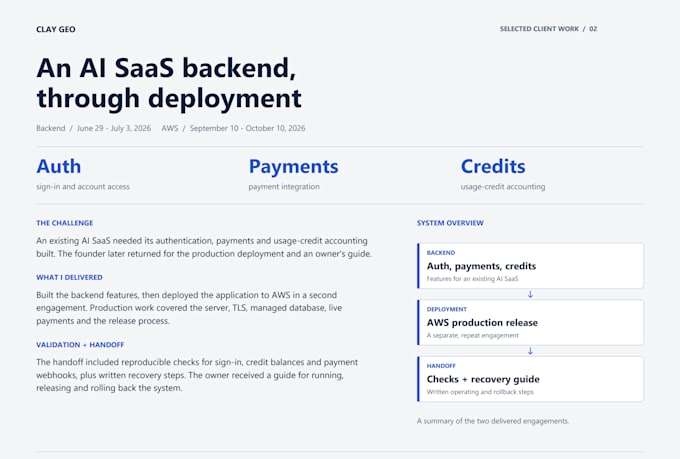Click the VALIDATION + HANDOFF section label
This screenshot has height=459, width=680.
(80, 344)
